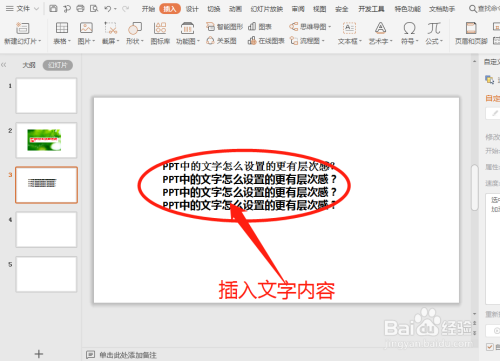The height and width of the screenshot is (361, 500).
Task: Switch to the 切换 tab
Action: (x=214, y=9)
